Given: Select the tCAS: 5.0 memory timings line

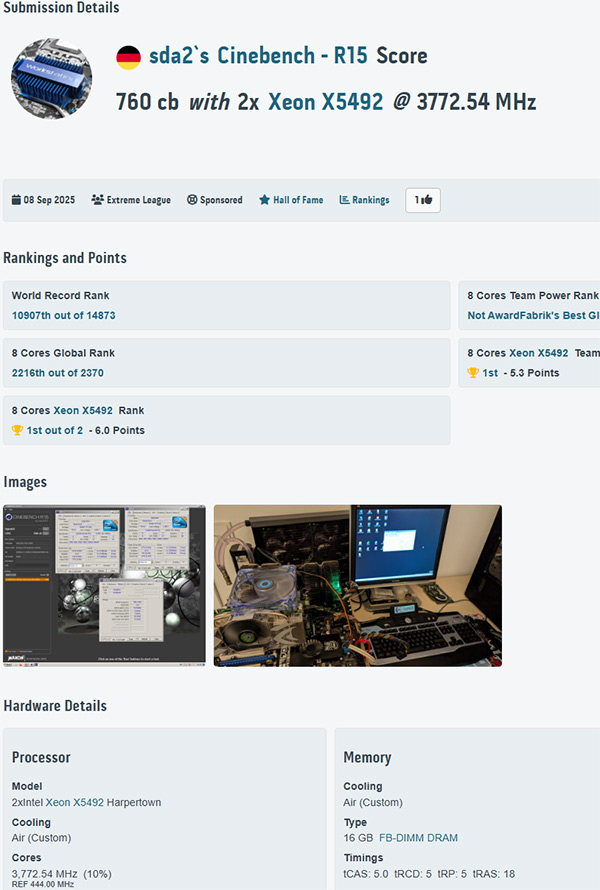Looking at the screenshot, I should click(x=429, y=874).
